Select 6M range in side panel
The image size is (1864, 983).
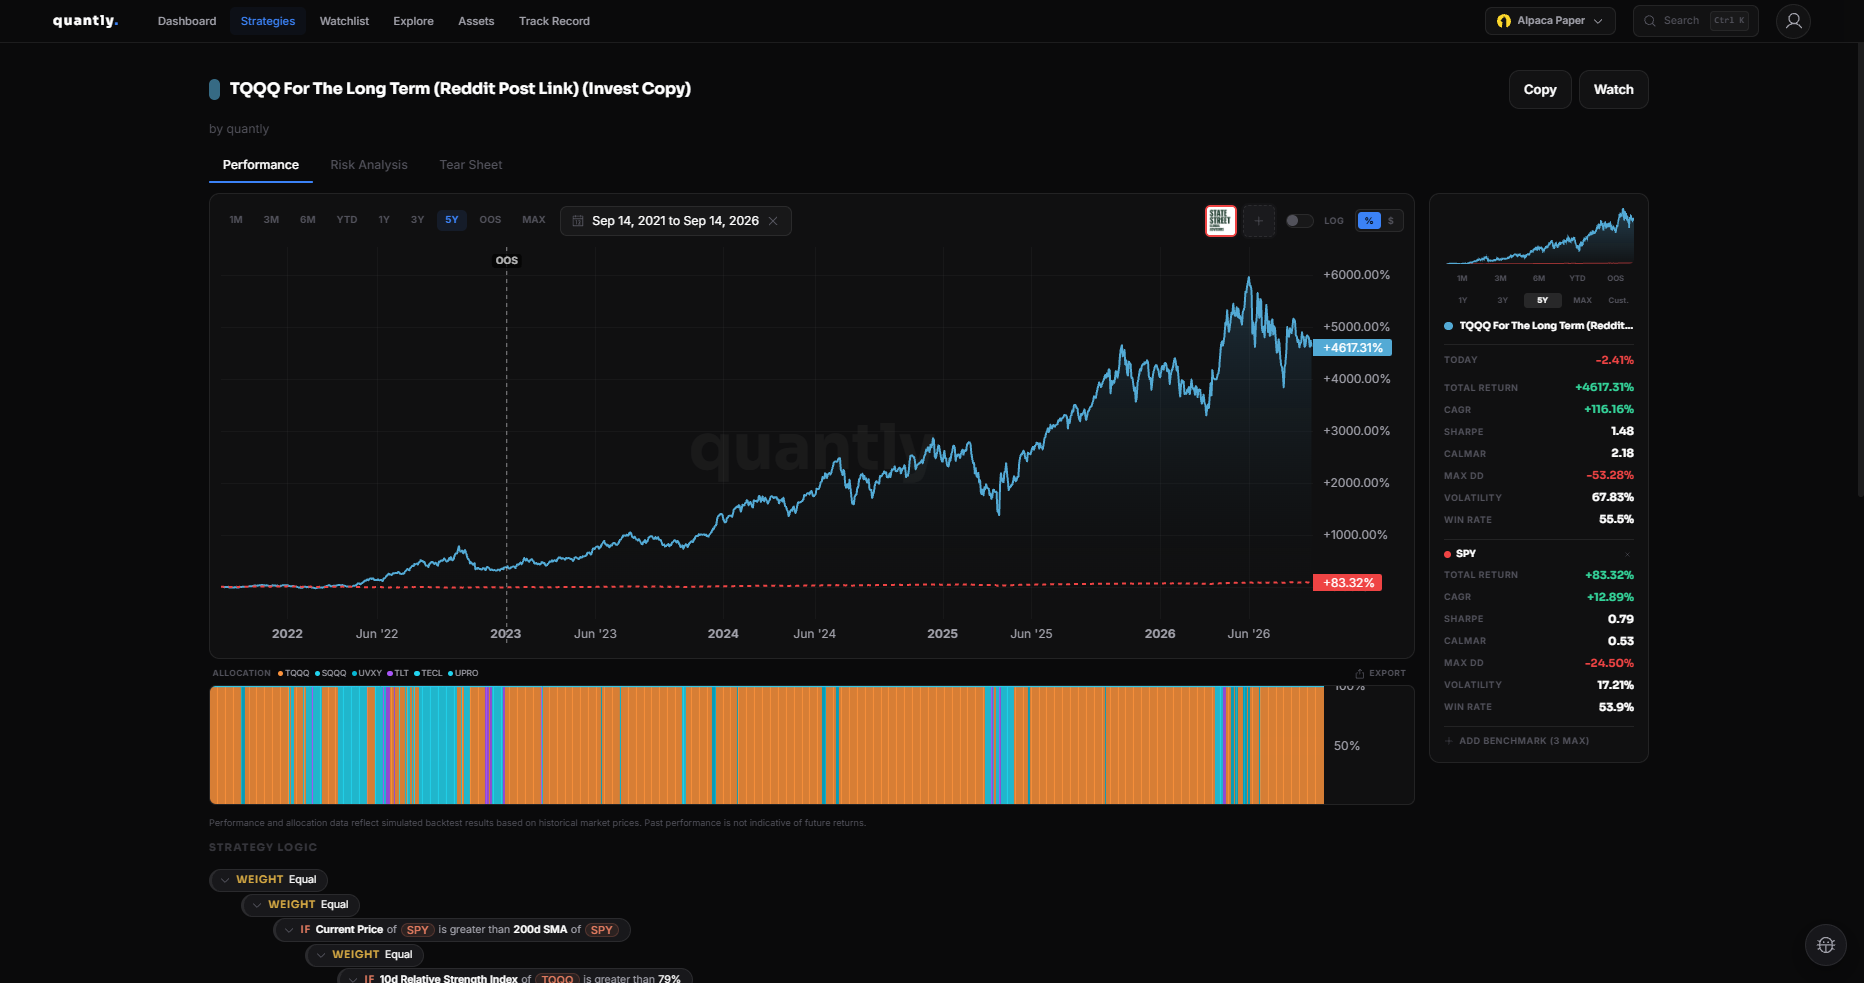click(1538, 278)
